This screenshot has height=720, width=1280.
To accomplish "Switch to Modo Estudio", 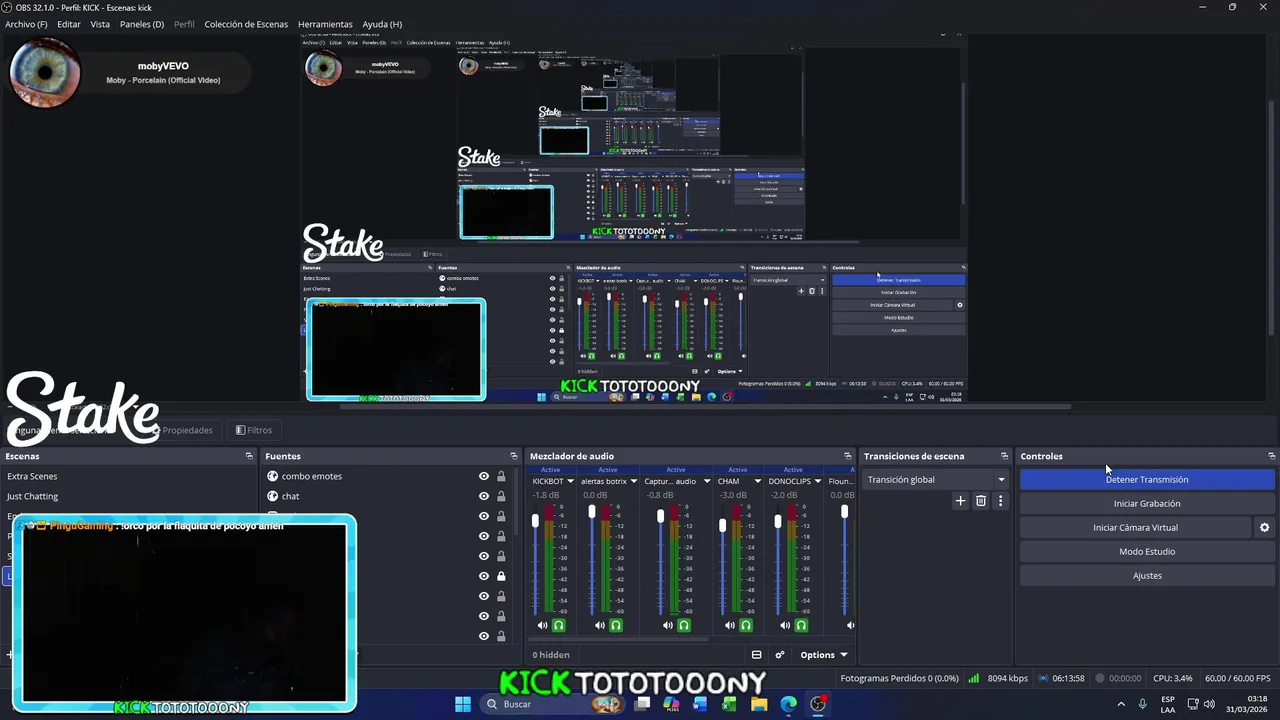I will [1147, 551].
